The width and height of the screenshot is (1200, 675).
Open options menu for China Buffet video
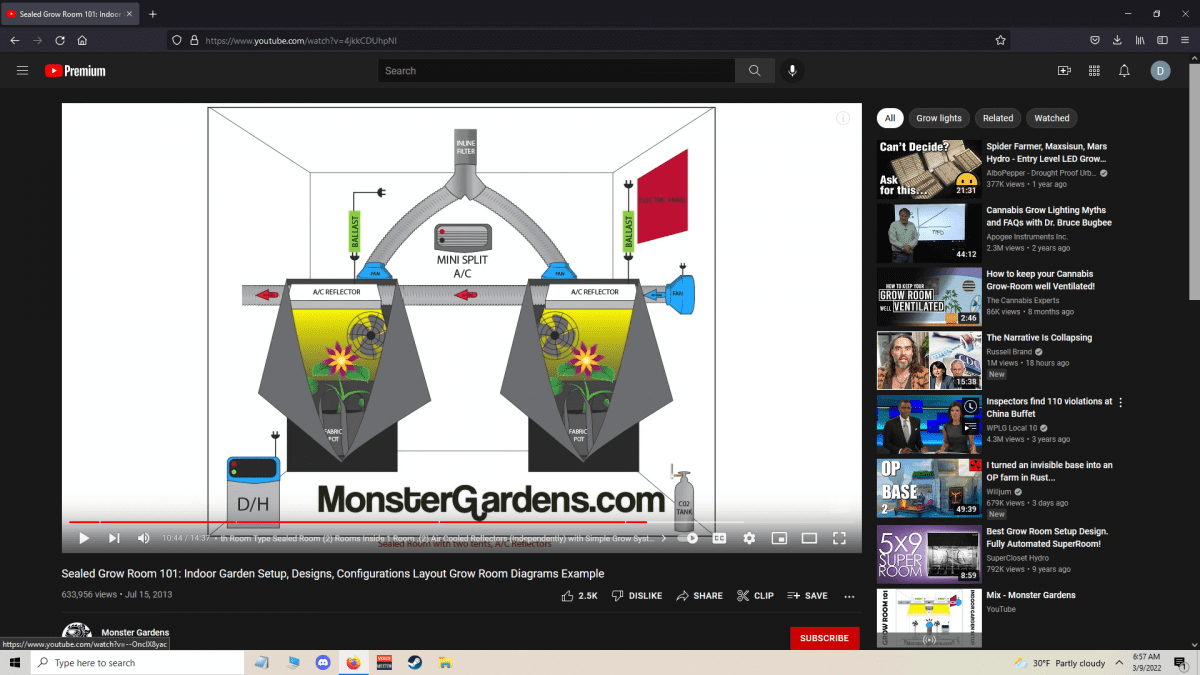click(1120, 403)
